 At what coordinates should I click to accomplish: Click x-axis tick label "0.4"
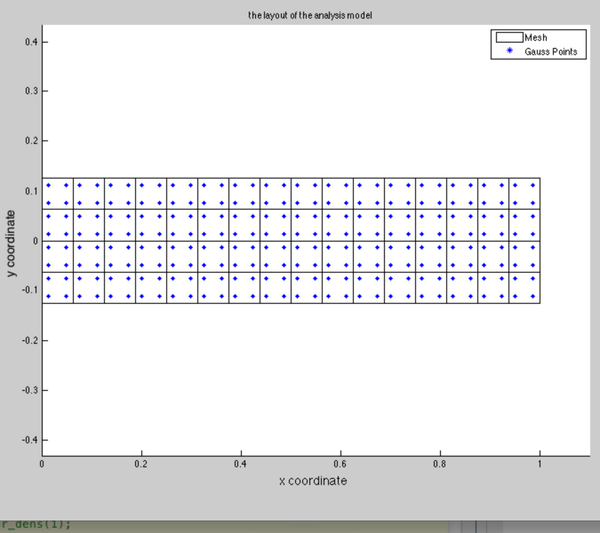point(240,464)
